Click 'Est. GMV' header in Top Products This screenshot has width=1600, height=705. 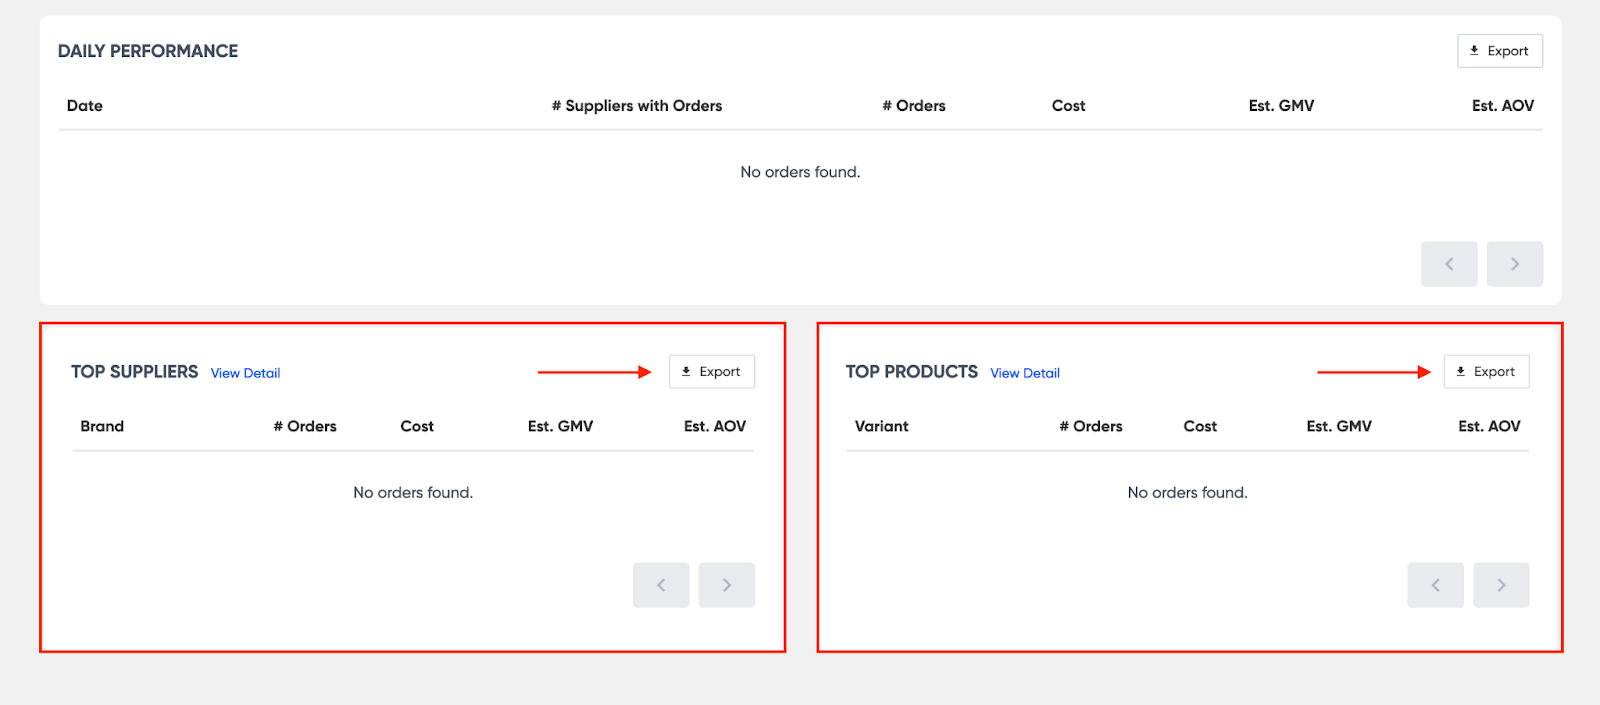[x=1339, y=426]
